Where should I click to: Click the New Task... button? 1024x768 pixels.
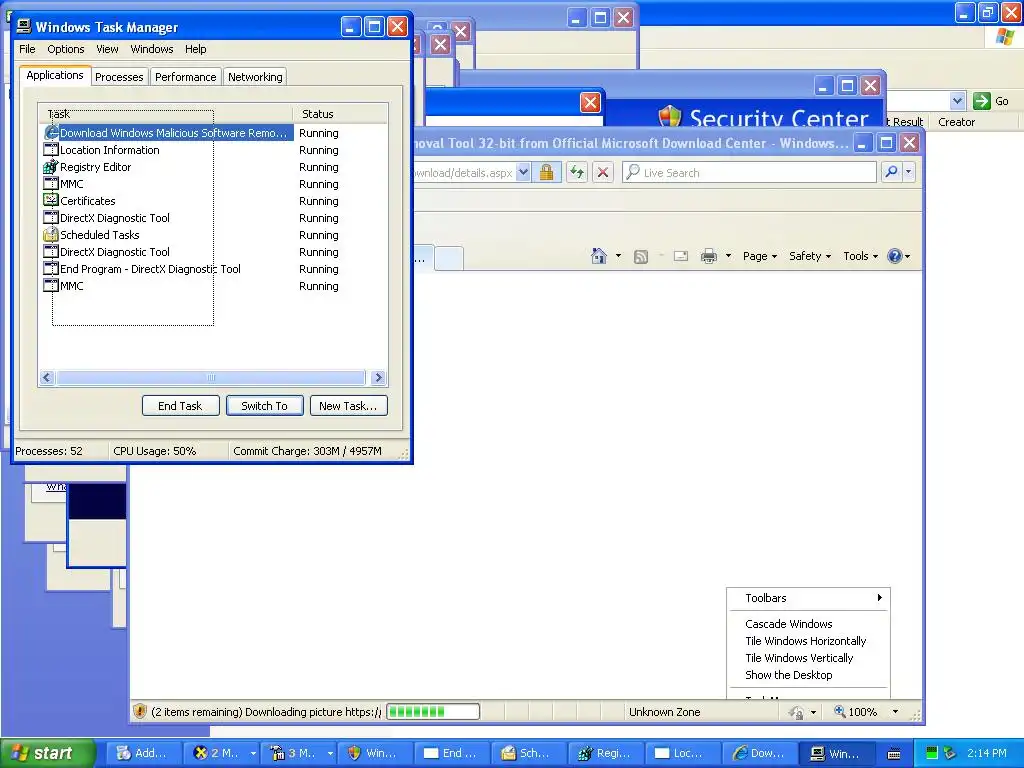coord(348,406)
